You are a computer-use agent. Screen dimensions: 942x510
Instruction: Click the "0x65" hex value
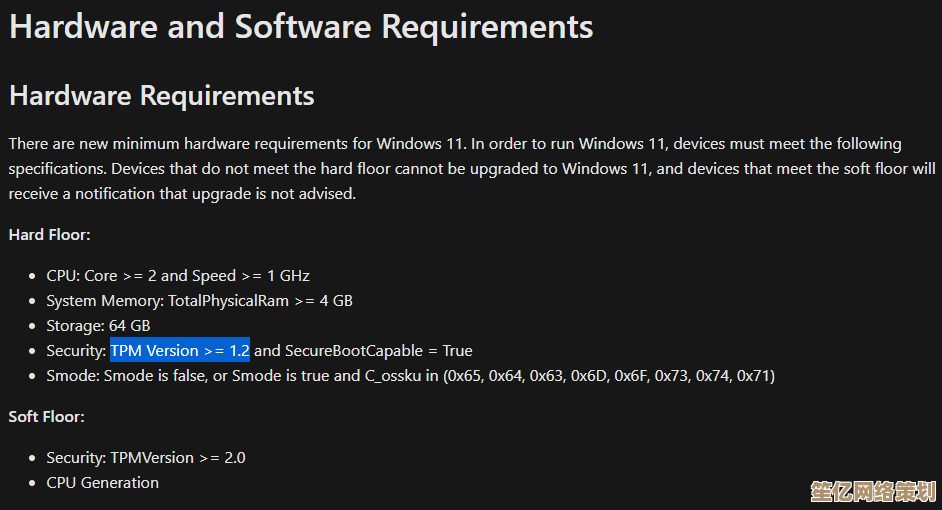(465, 376)
